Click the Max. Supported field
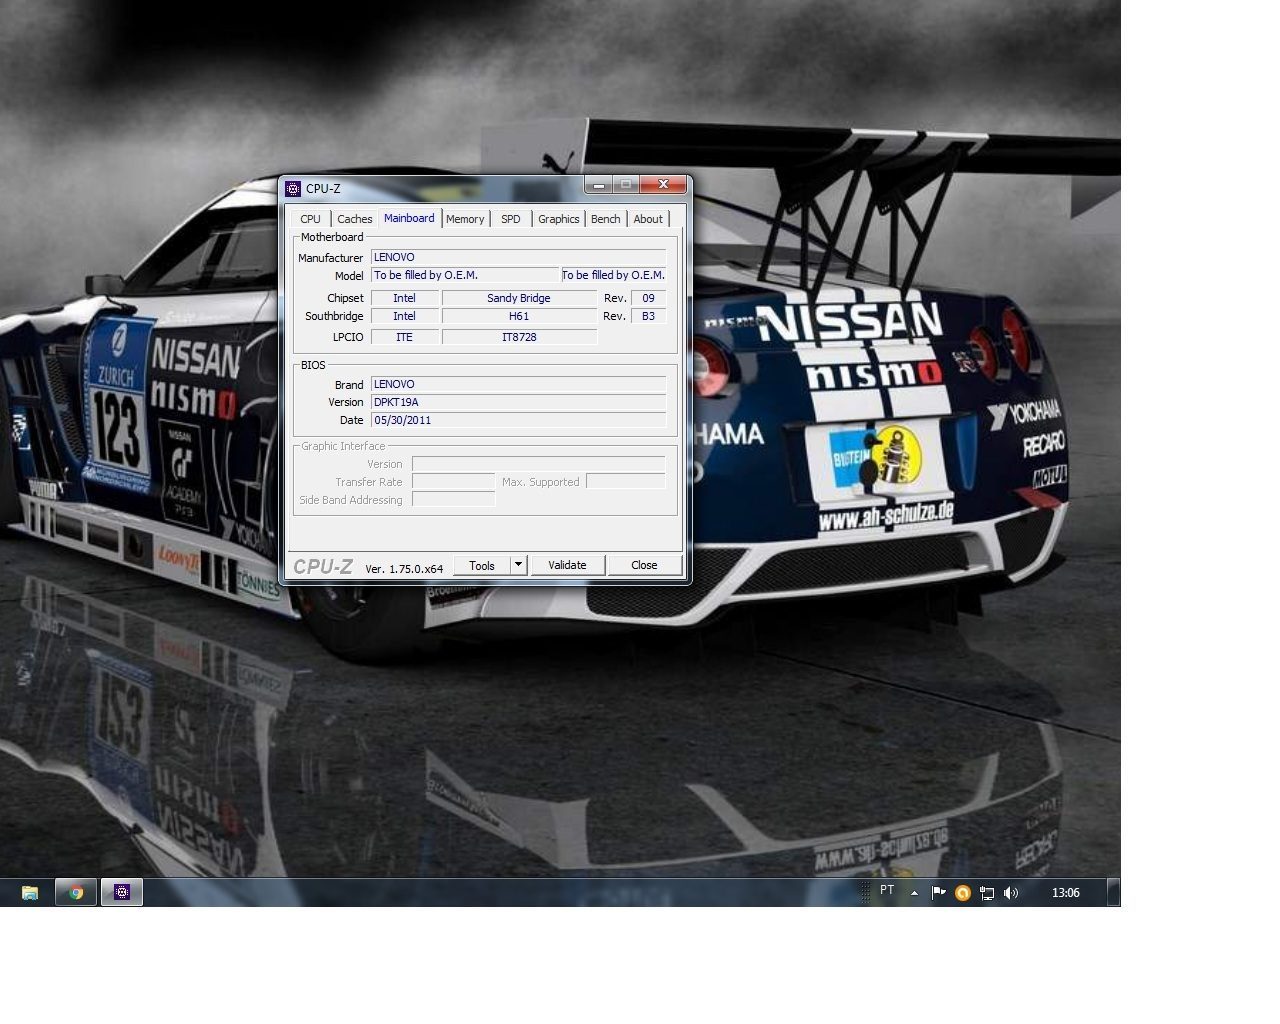 point(626,482)
